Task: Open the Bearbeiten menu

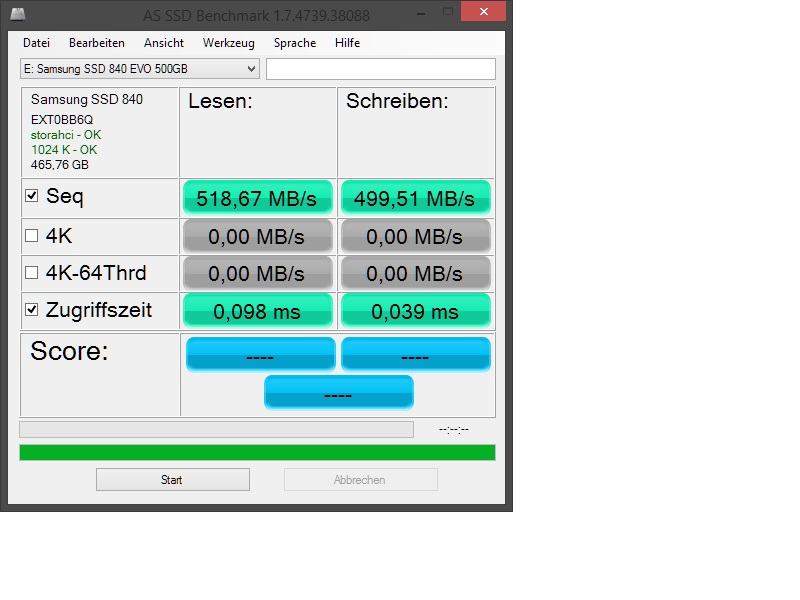Action: pyautogui.click(x=97, y=43)
